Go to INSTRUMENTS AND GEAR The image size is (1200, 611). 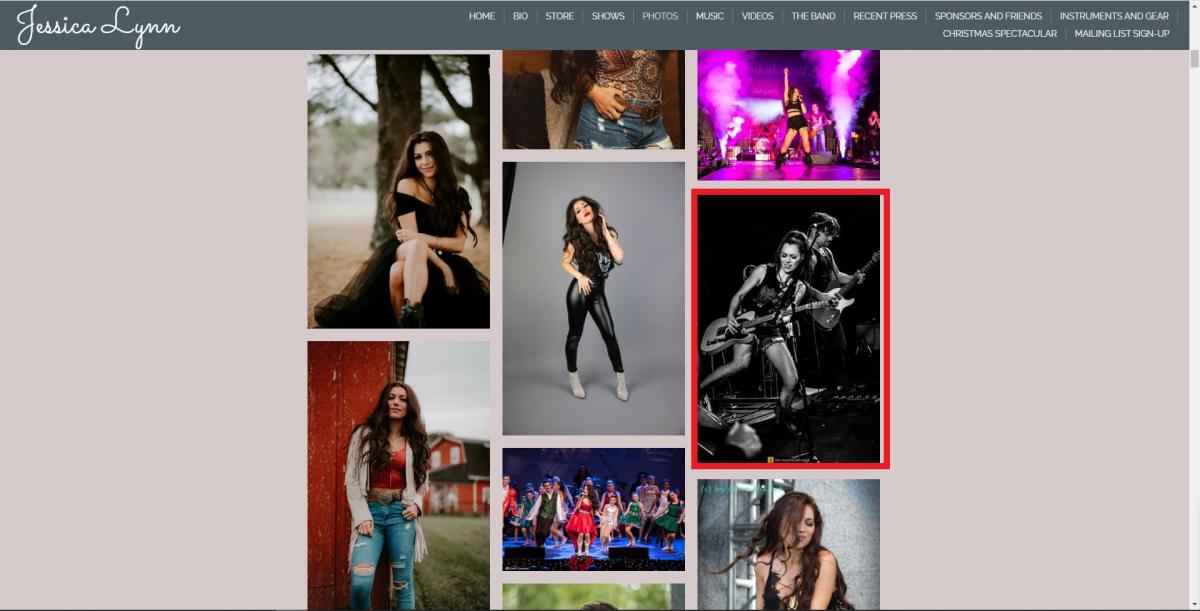point(1114,16)
